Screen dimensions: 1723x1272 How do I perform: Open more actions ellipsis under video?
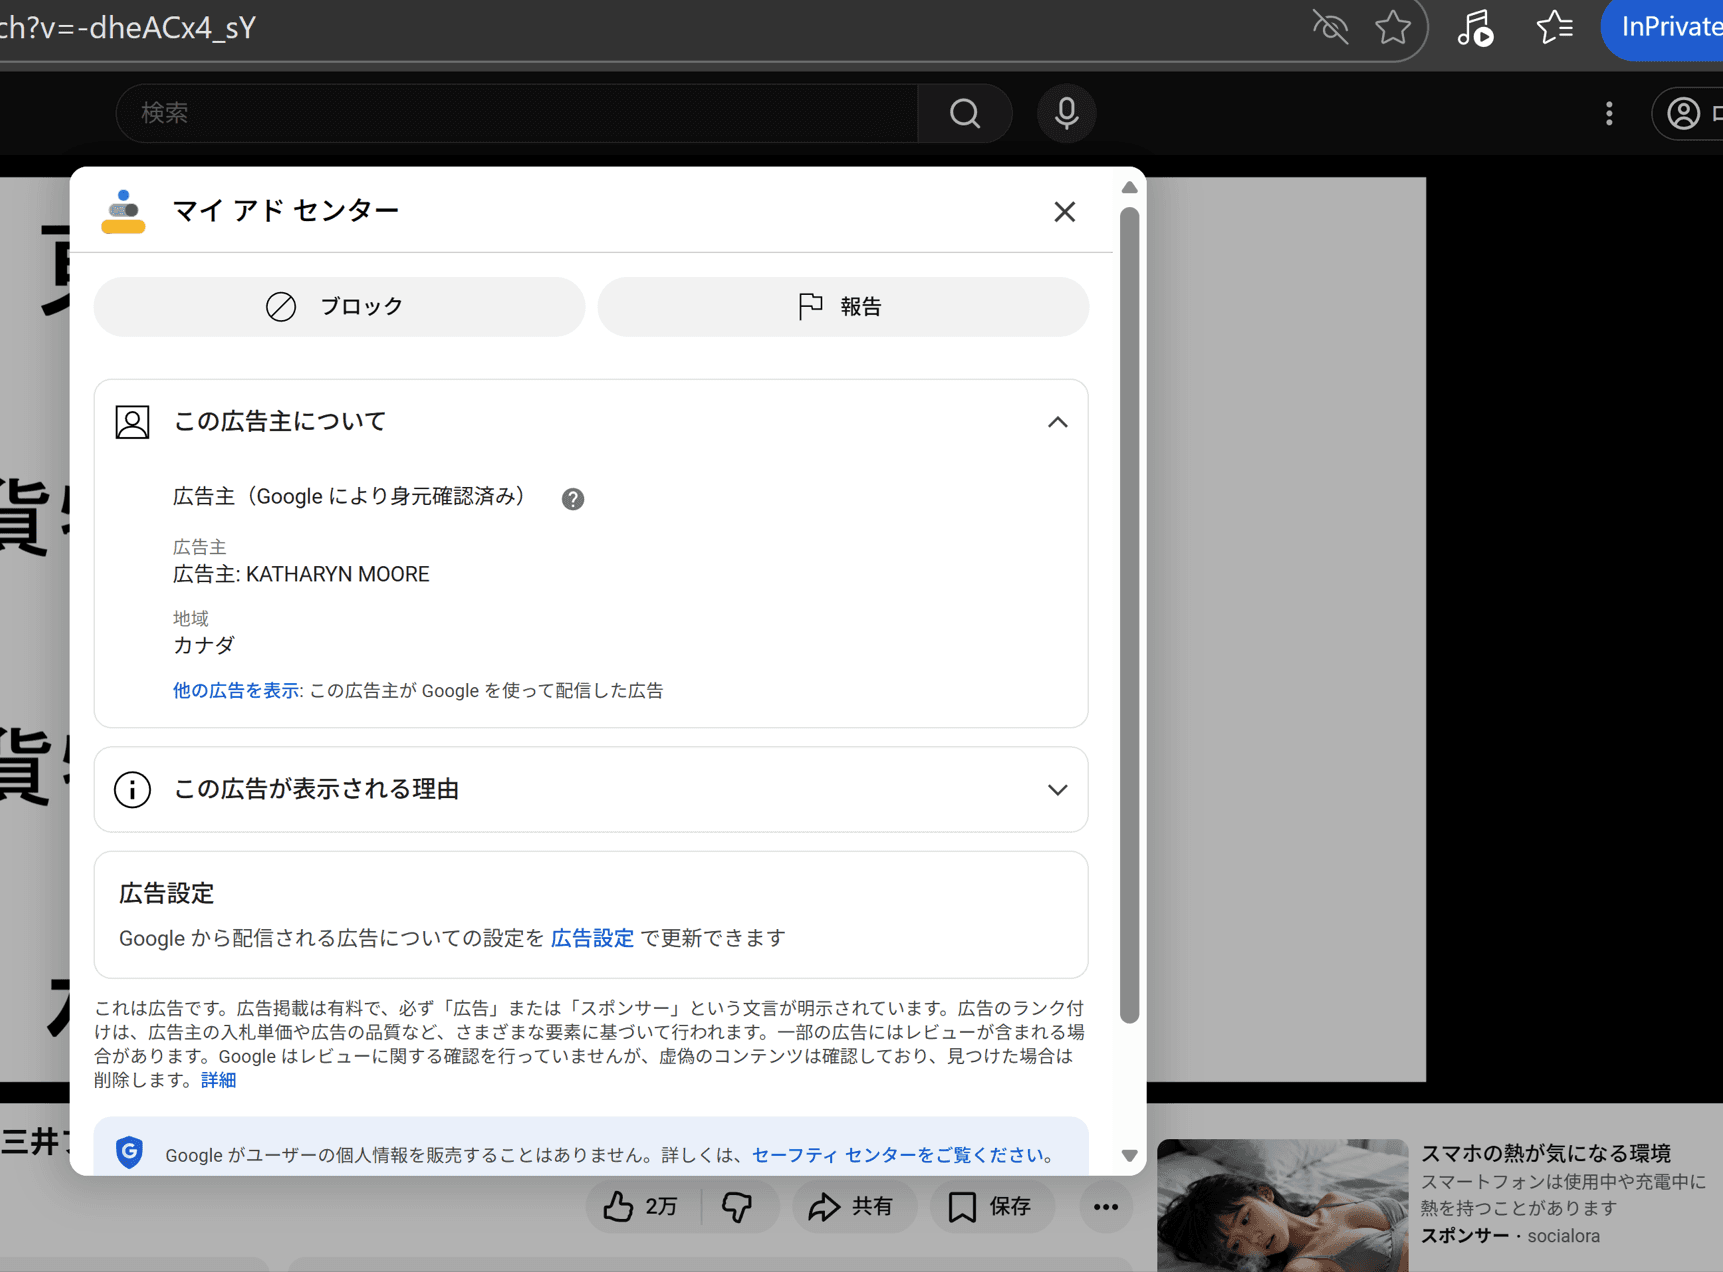coord(1106,1207)
